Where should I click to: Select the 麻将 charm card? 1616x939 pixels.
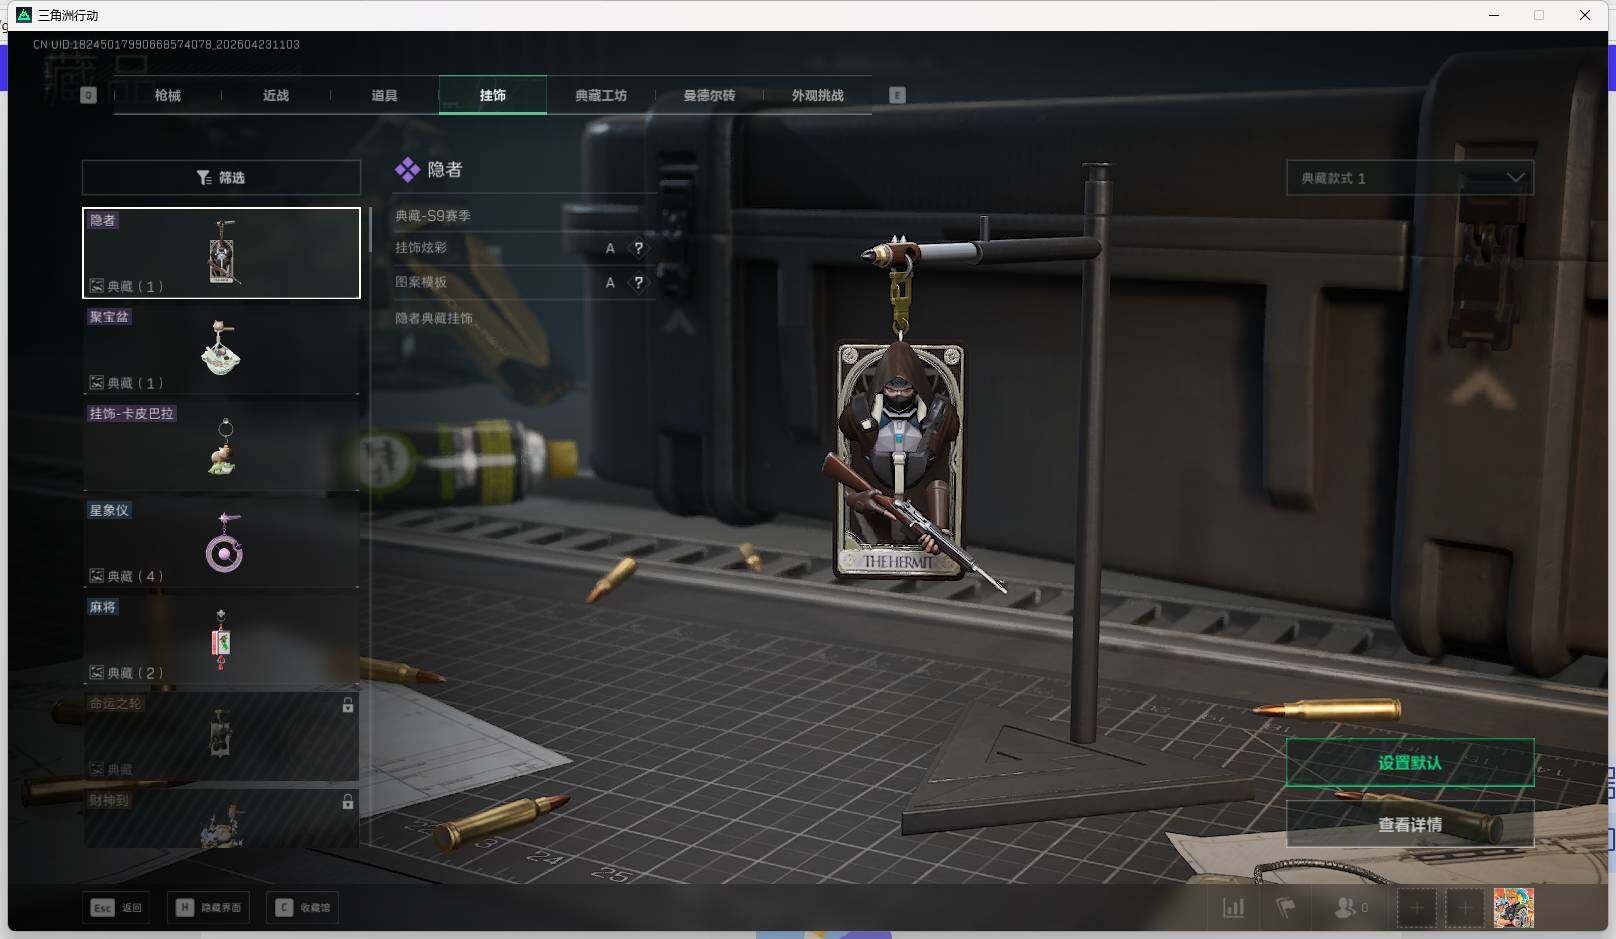221,640
